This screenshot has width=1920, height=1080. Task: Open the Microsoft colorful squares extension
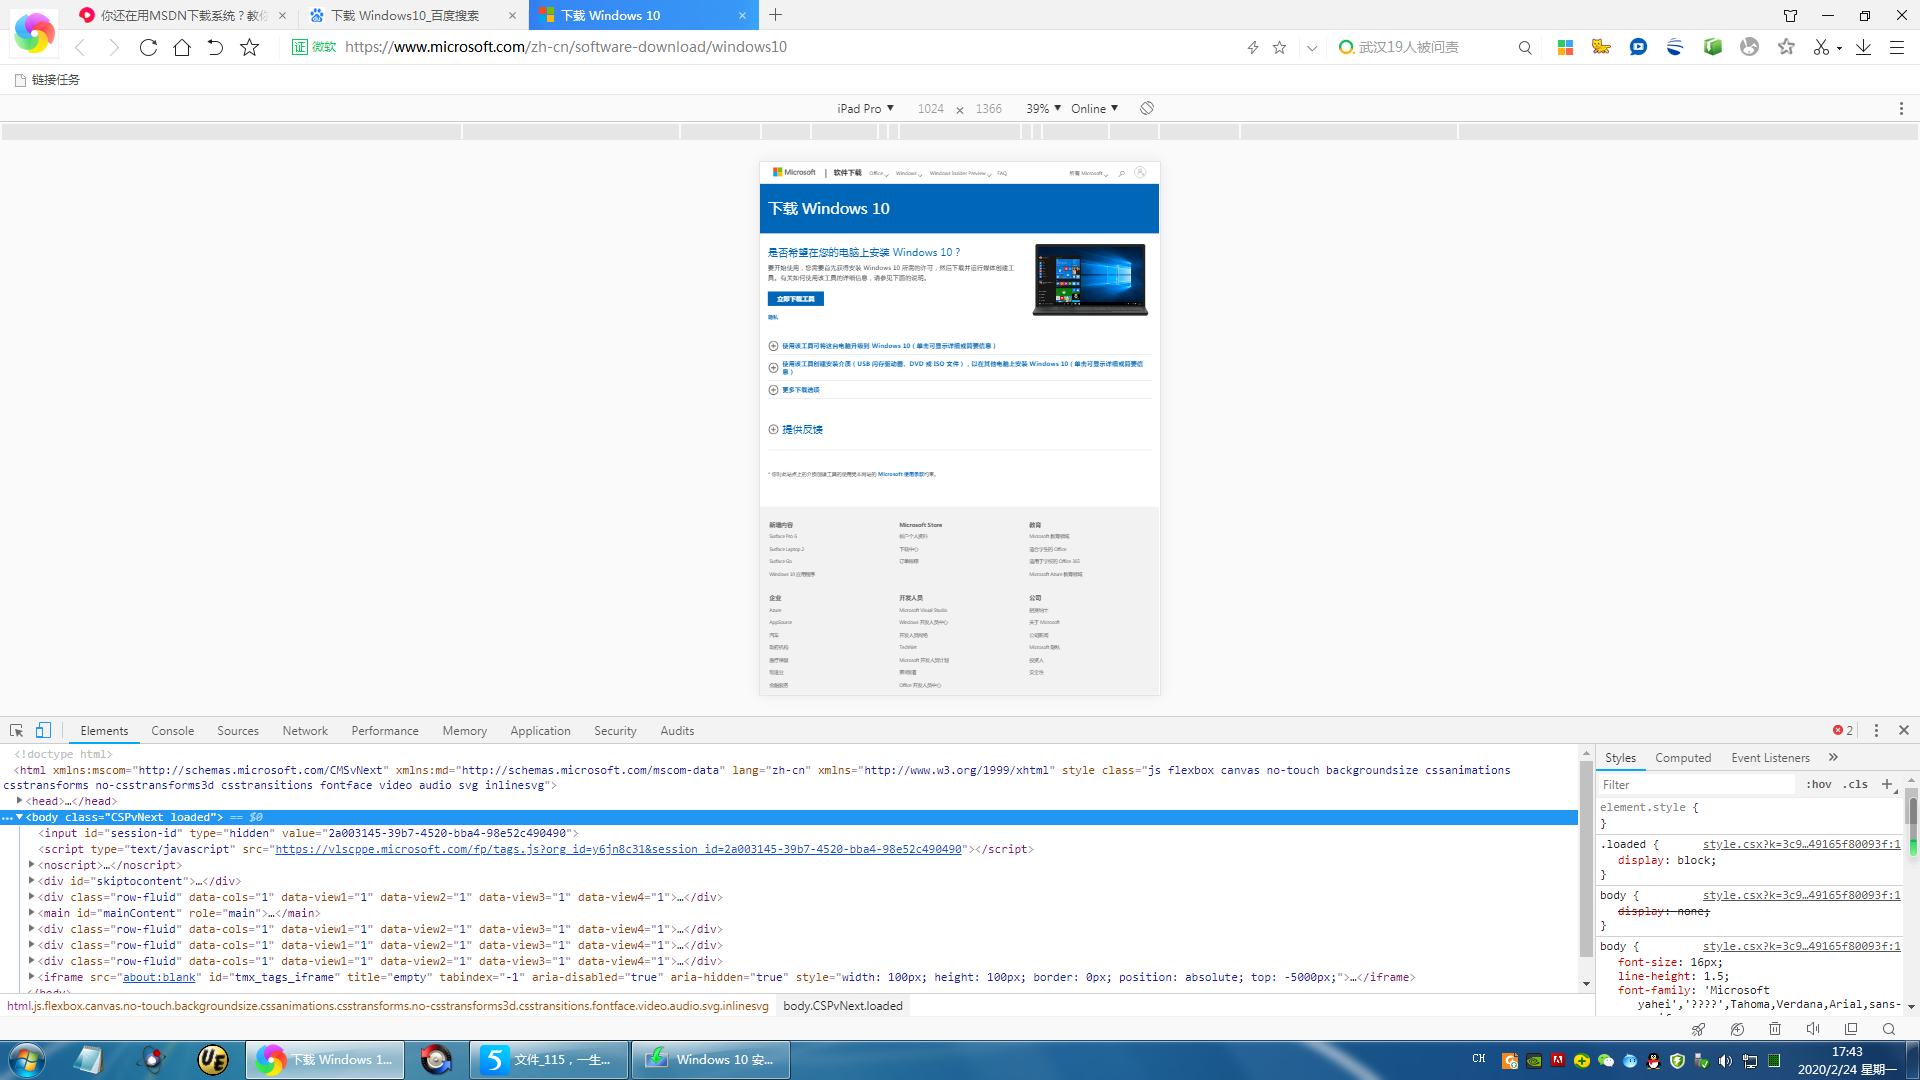(1566, 47)
